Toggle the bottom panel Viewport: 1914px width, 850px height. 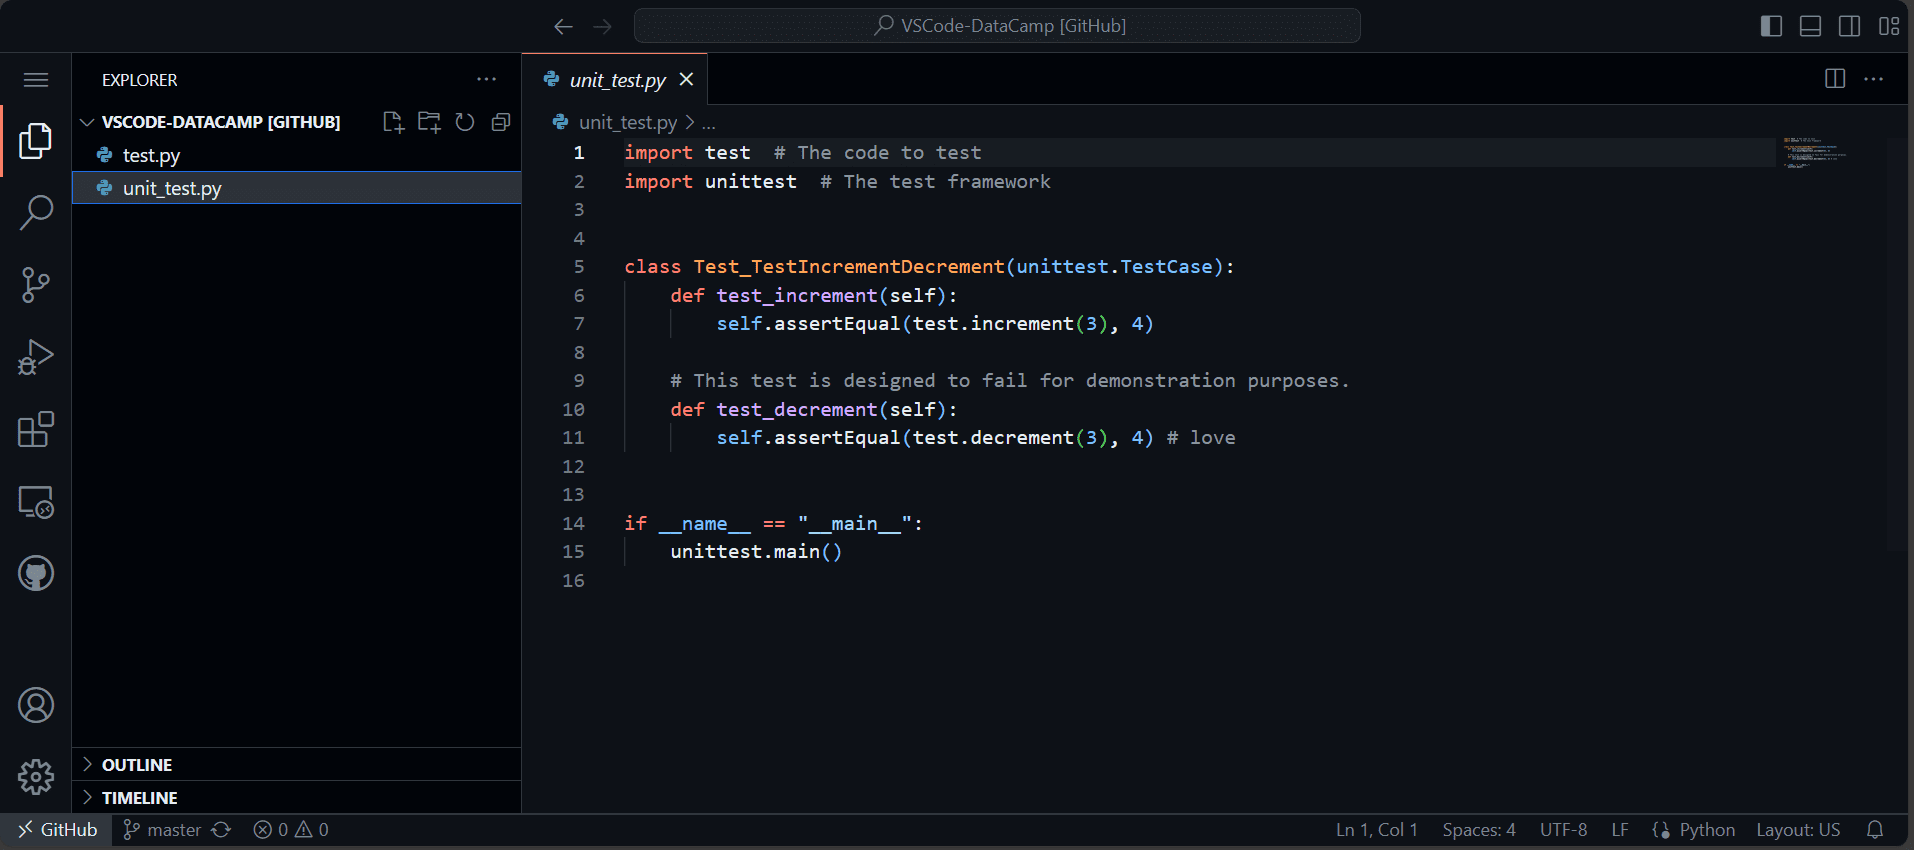pos(1810,26)
